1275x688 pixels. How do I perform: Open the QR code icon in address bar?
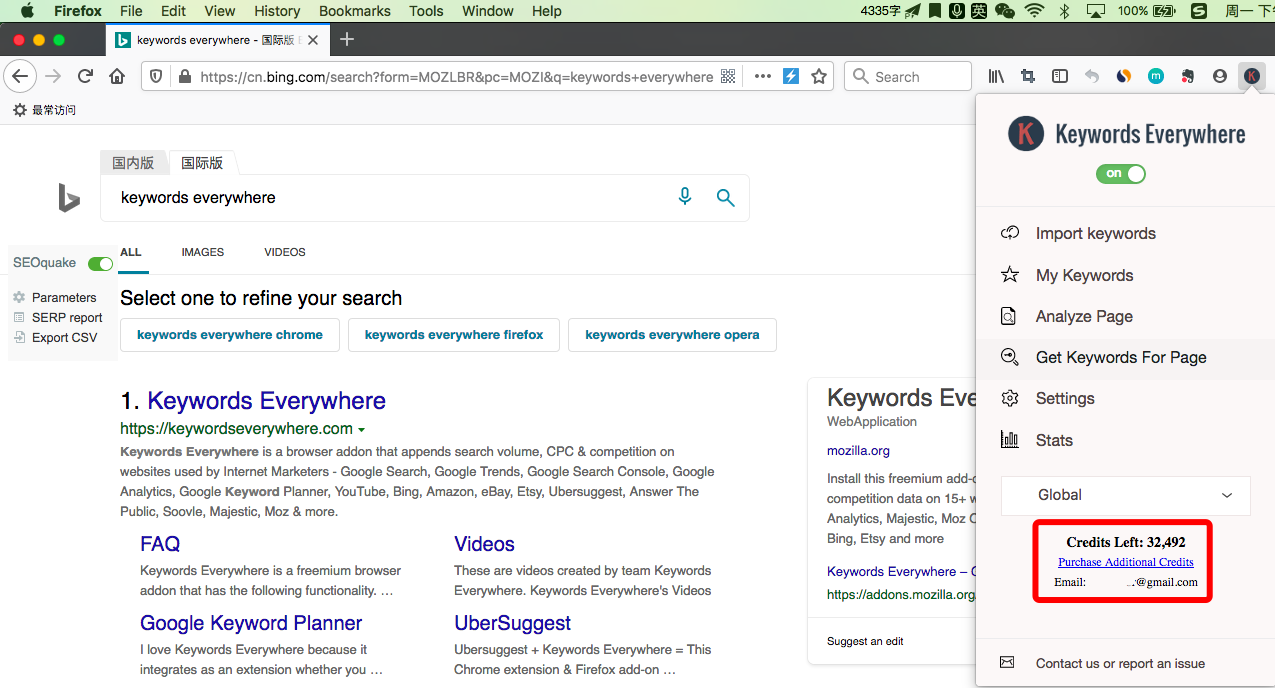click(x=729, y=76)
